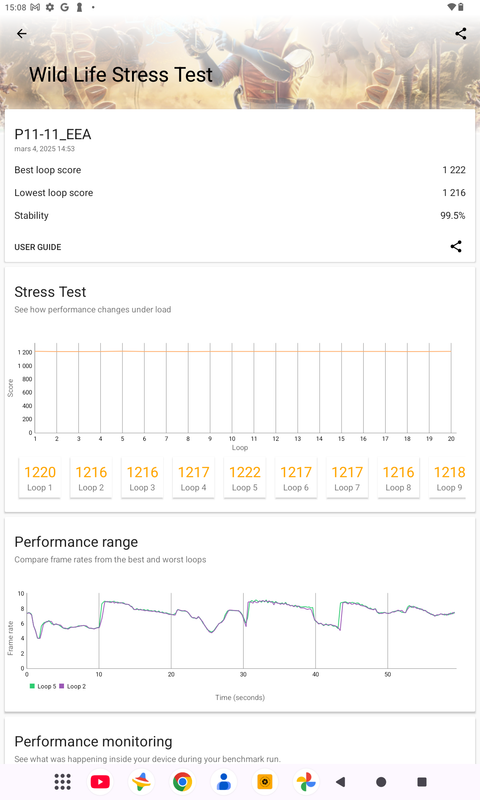
Task: Launch YouTube from the taskbar
Action: [100, 782]
